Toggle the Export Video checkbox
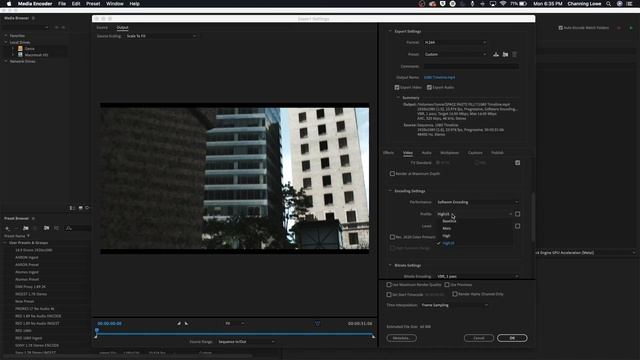 [x=397, y=87]
